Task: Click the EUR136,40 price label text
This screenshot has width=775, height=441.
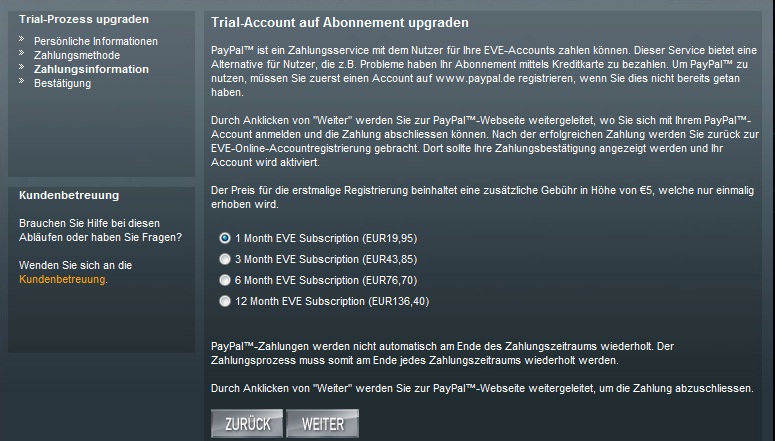Action: click(x=398, y=301)
